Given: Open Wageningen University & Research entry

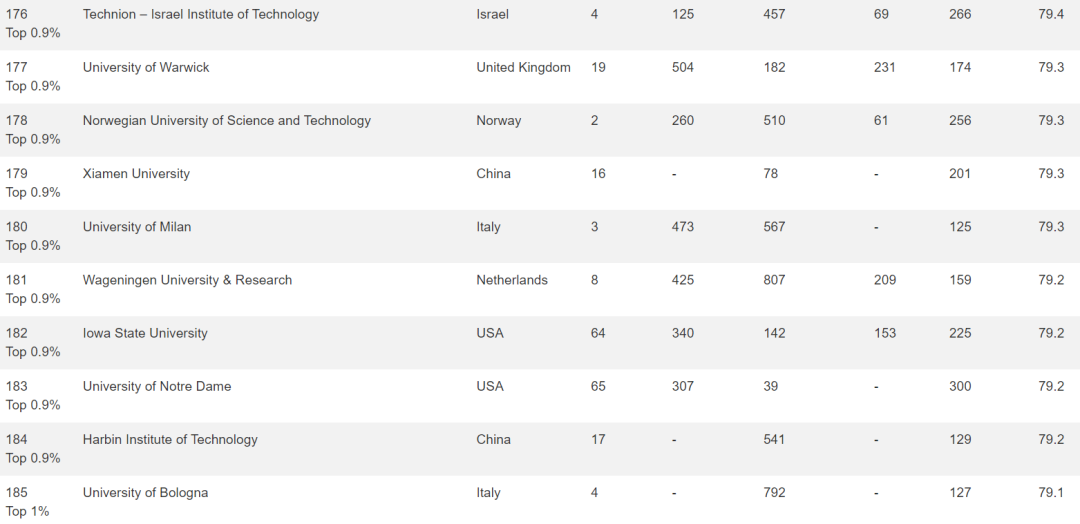Looking at the screenshot, I should point(187,280).
